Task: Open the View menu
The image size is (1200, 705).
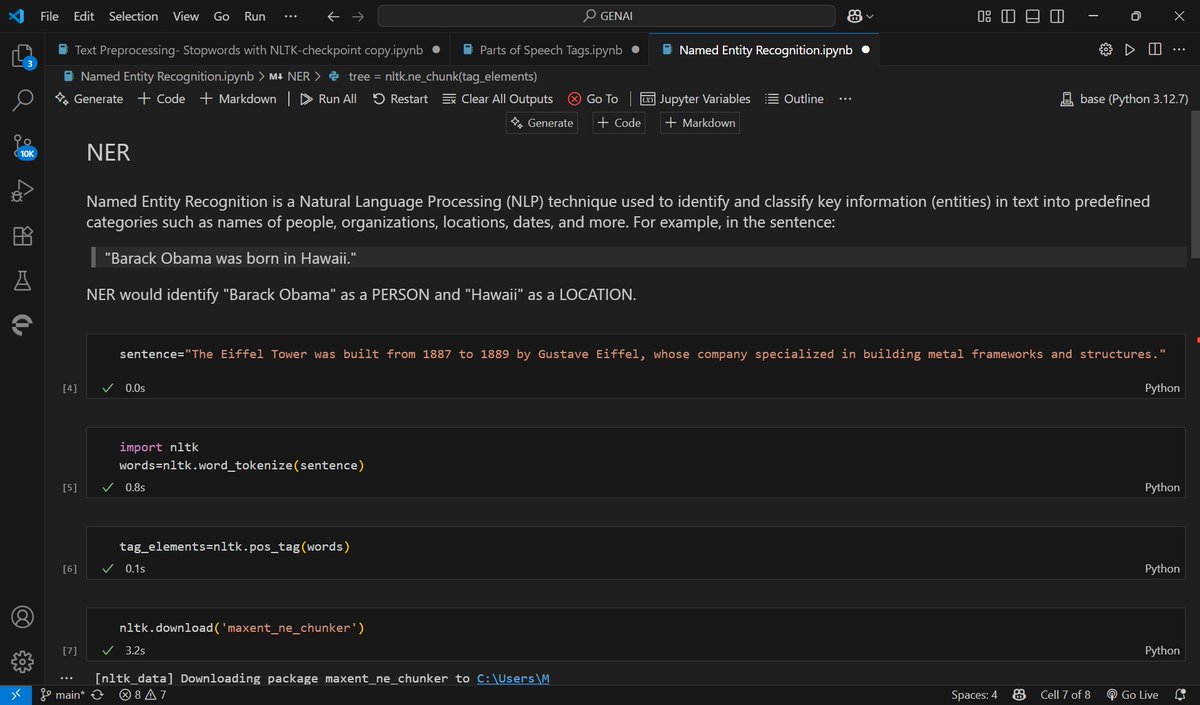Action: pos(185,16)
